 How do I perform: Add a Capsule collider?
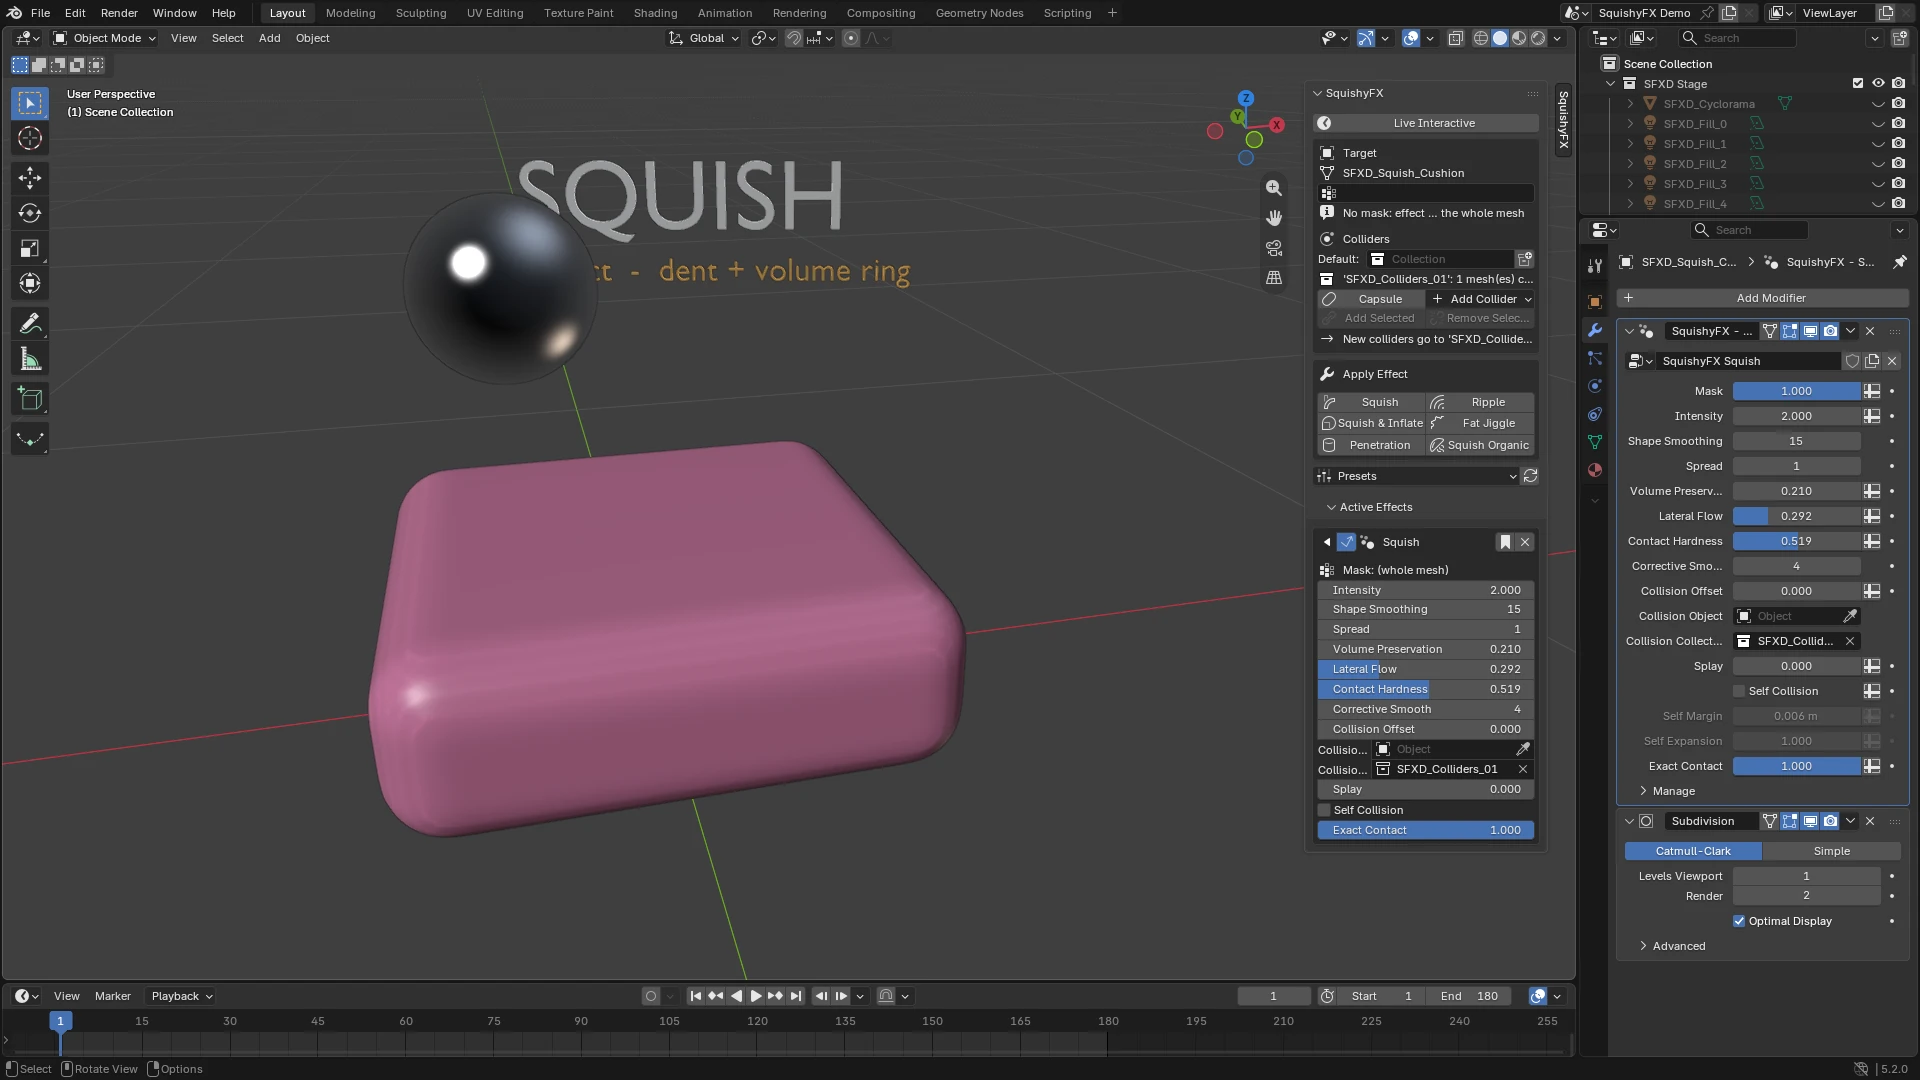1372,299
